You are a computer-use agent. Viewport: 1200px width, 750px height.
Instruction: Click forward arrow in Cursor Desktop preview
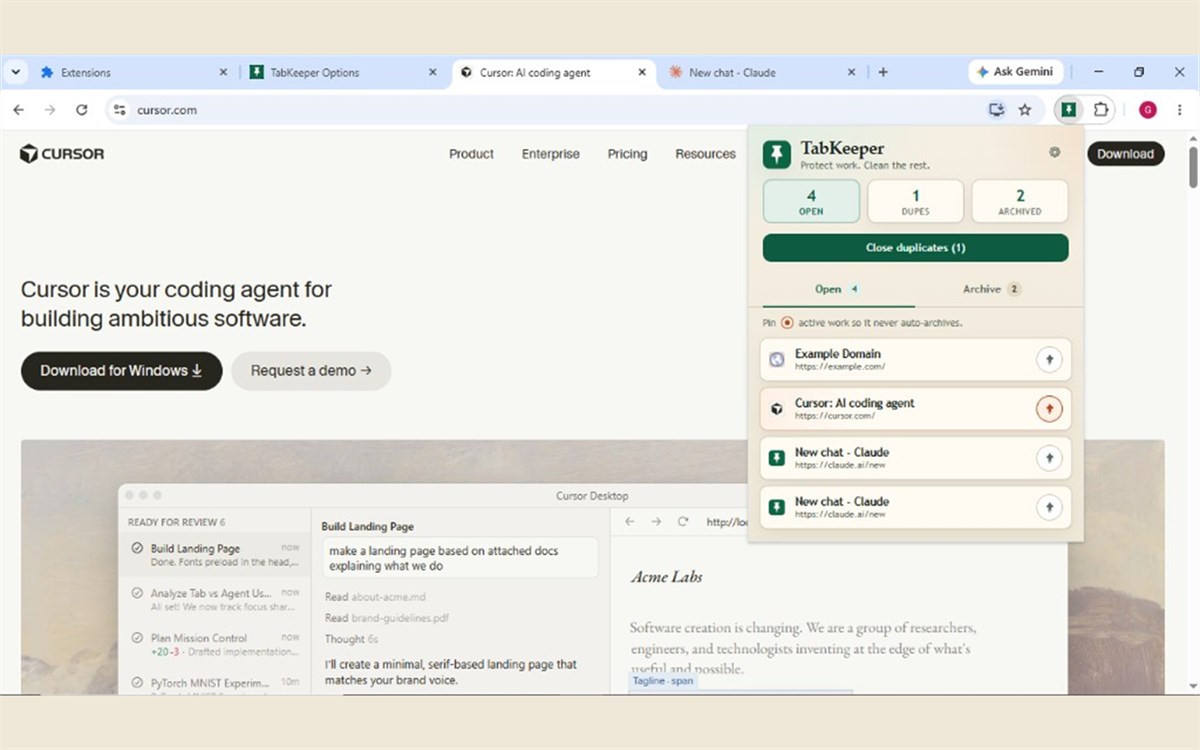click(656, 522)
